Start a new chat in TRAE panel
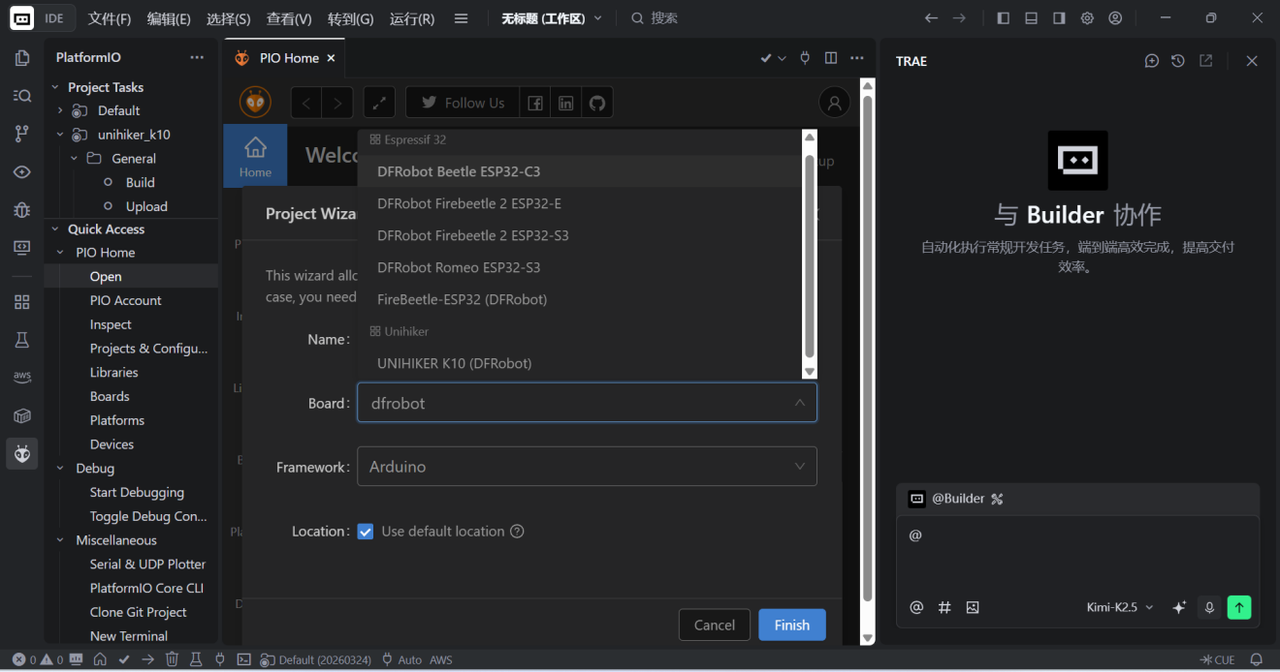The width and height of the screenshot is (1280, 672). coord(1152,61)
